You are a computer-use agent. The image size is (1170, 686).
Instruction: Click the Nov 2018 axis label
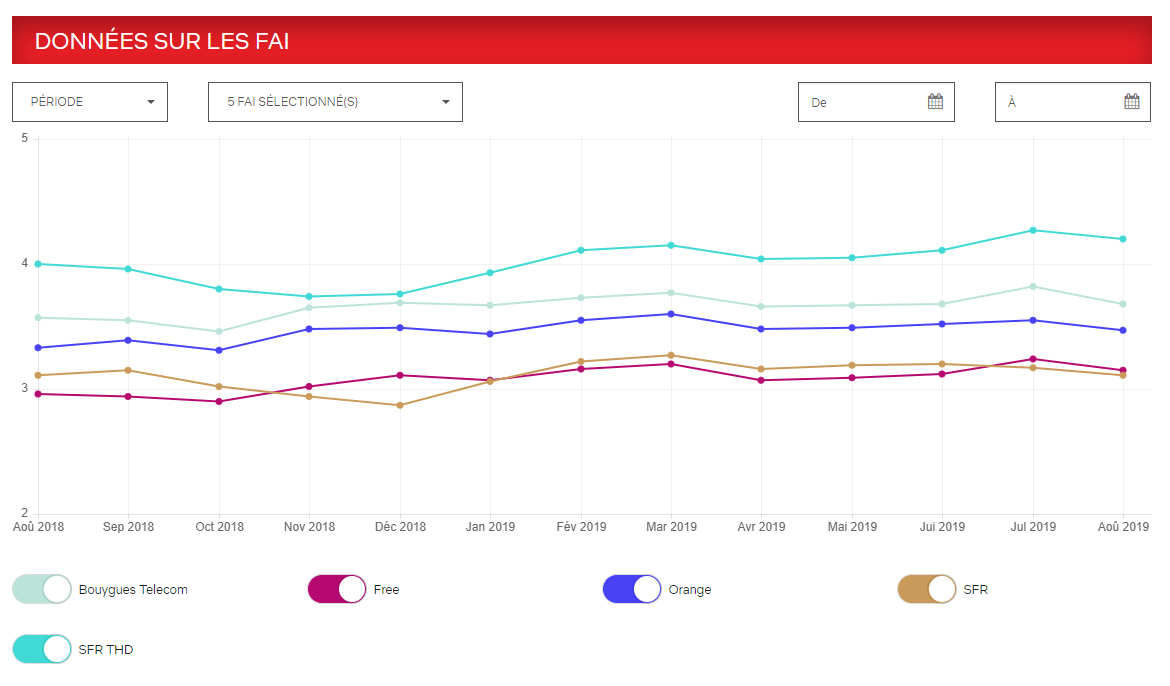click(x=309, y=527)
